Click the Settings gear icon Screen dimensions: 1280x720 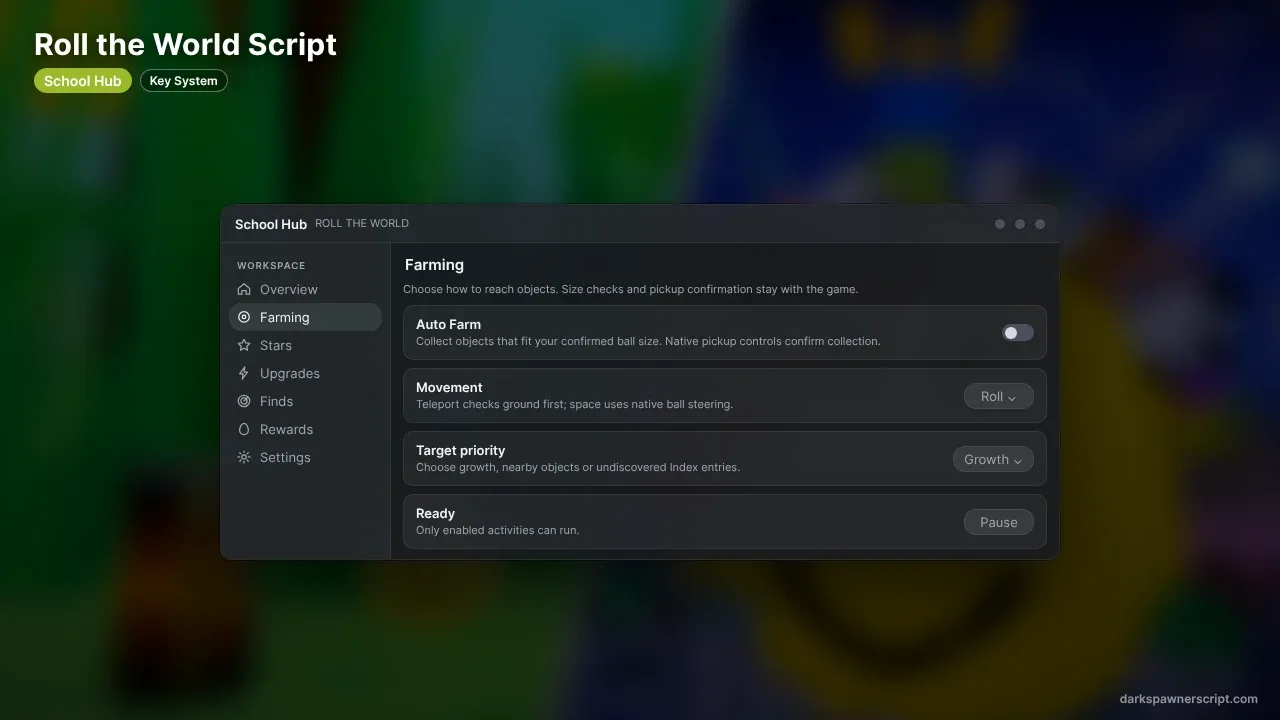click(244, 457)
